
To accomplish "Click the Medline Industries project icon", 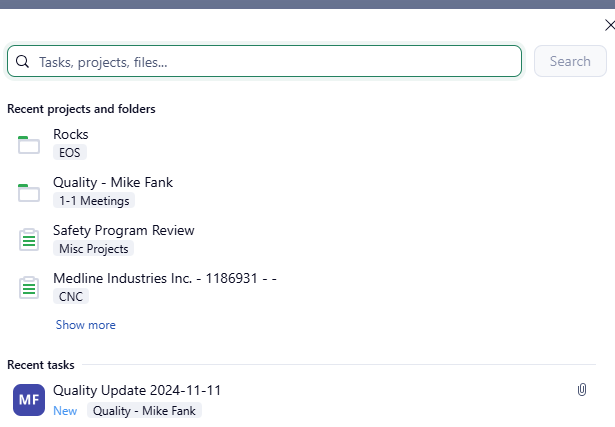I will (x=29, y=288).
